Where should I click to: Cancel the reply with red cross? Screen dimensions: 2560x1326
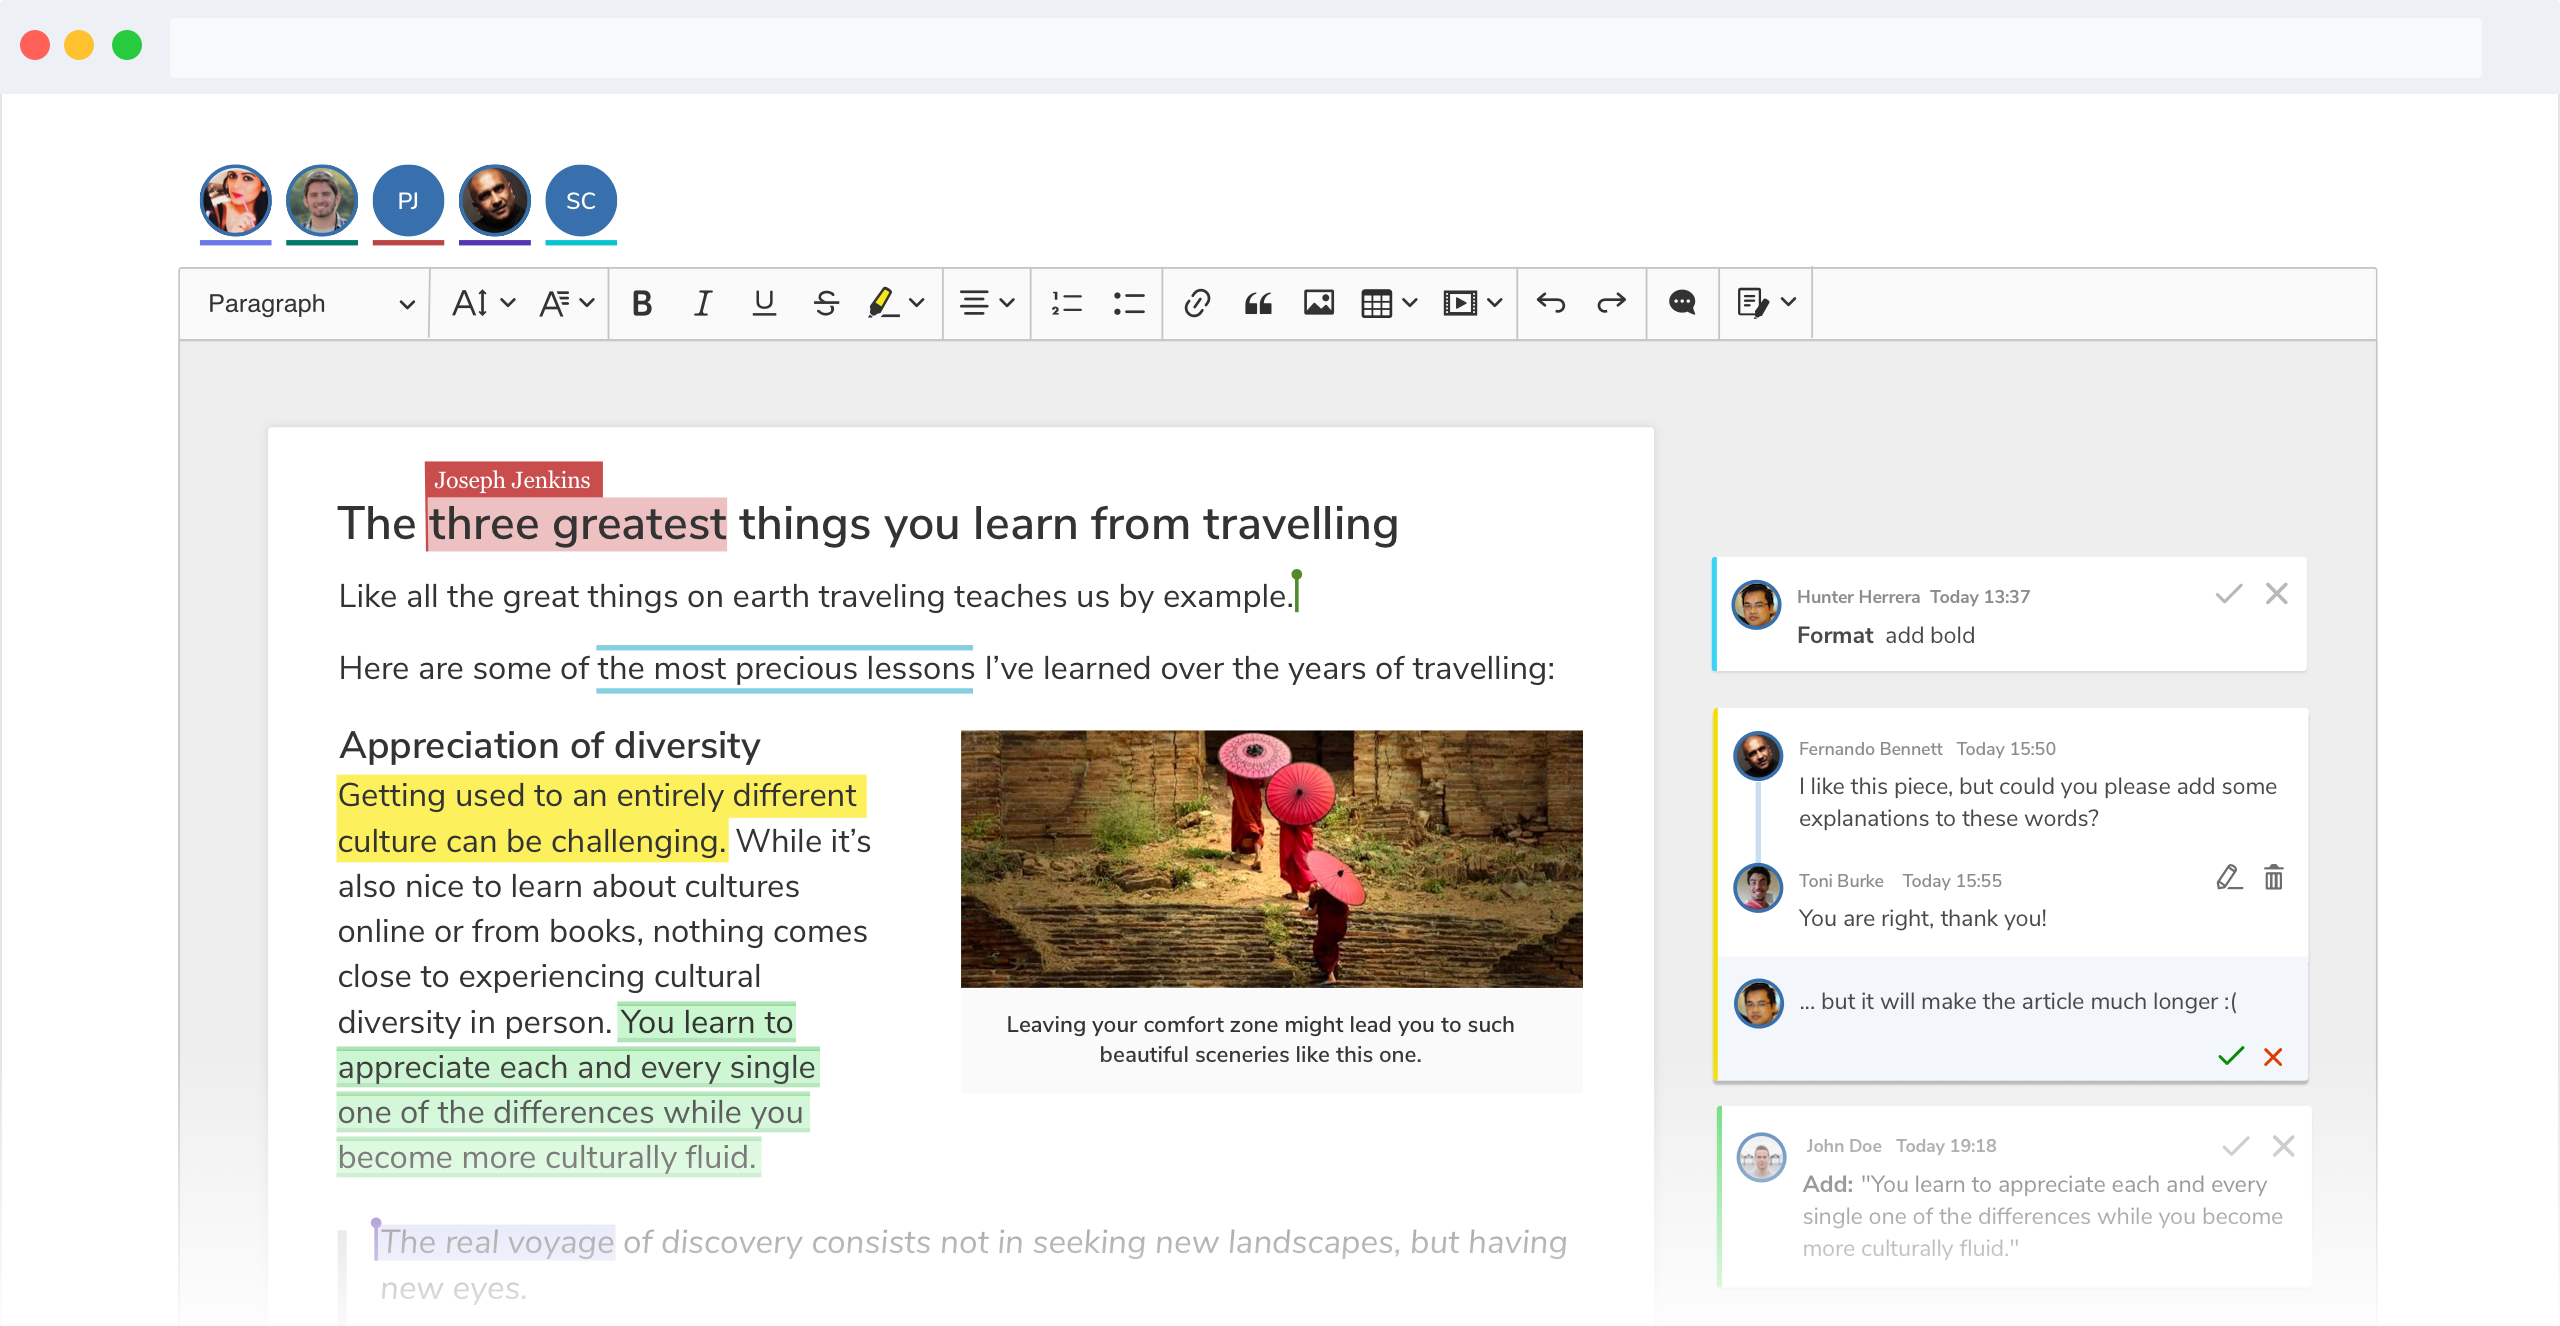point(2273,1057)
